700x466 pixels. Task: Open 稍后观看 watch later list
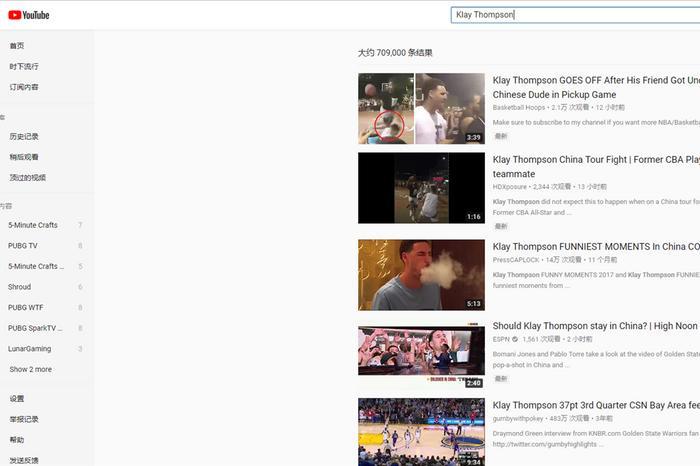click(x=24, y=157)
